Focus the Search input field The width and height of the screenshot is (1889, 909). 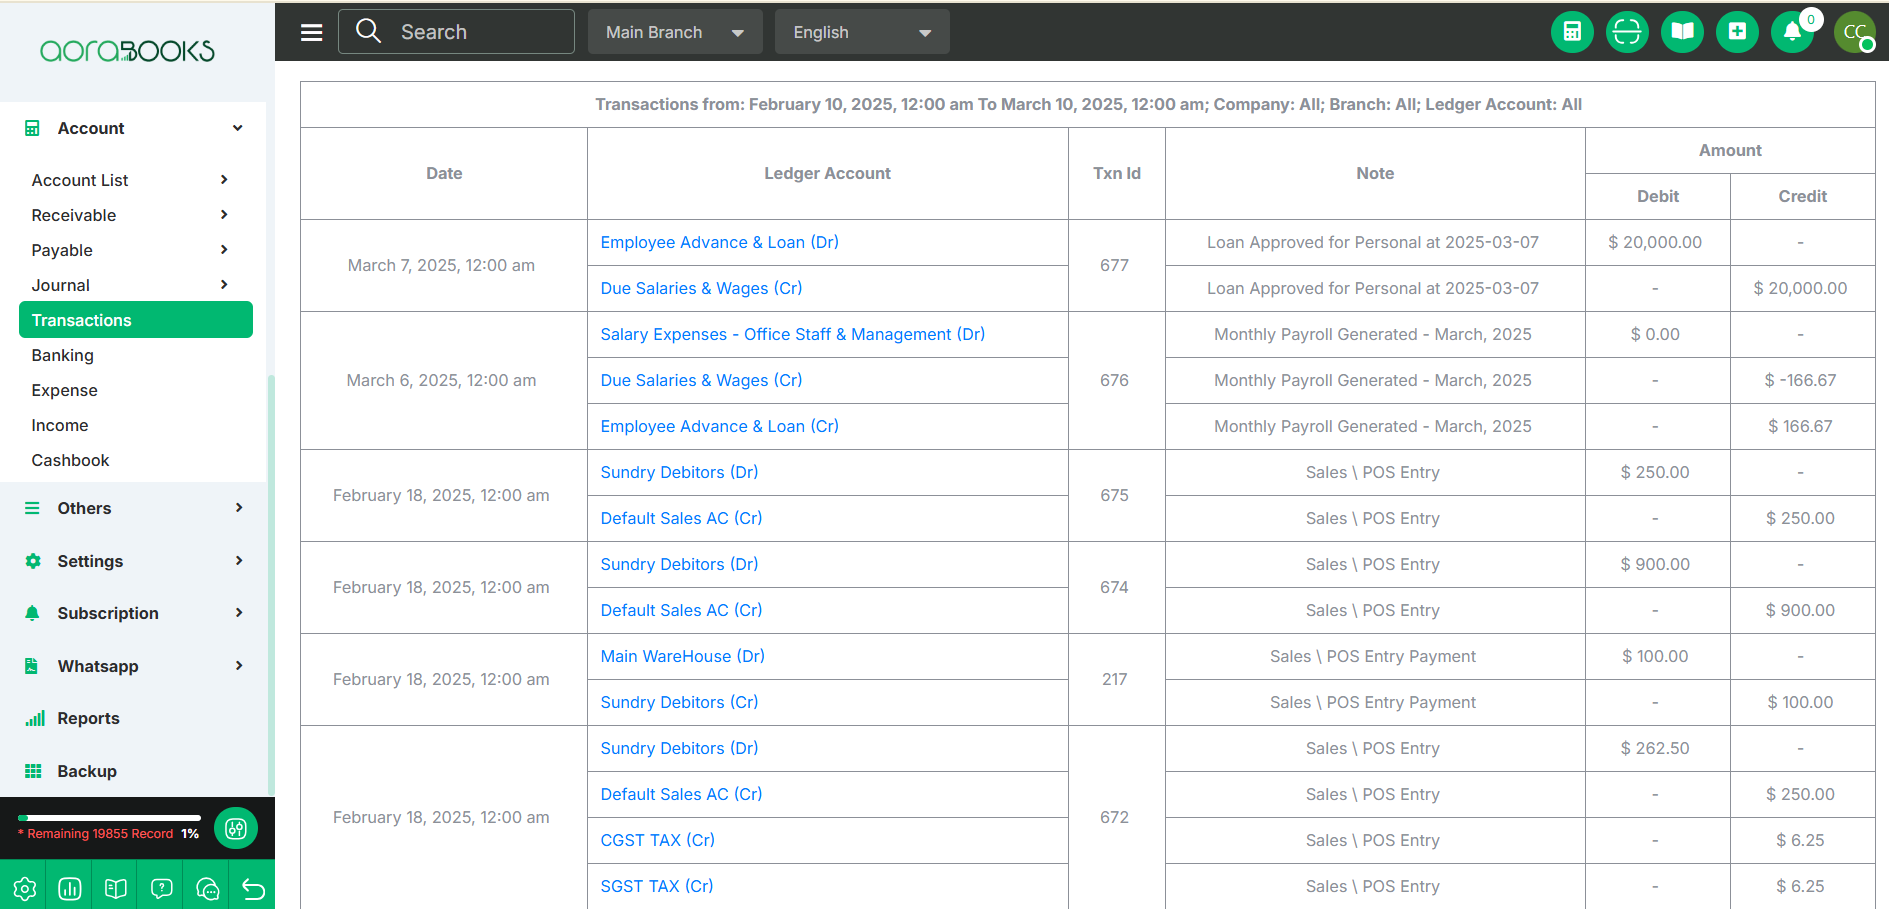(x=456, y=32)
